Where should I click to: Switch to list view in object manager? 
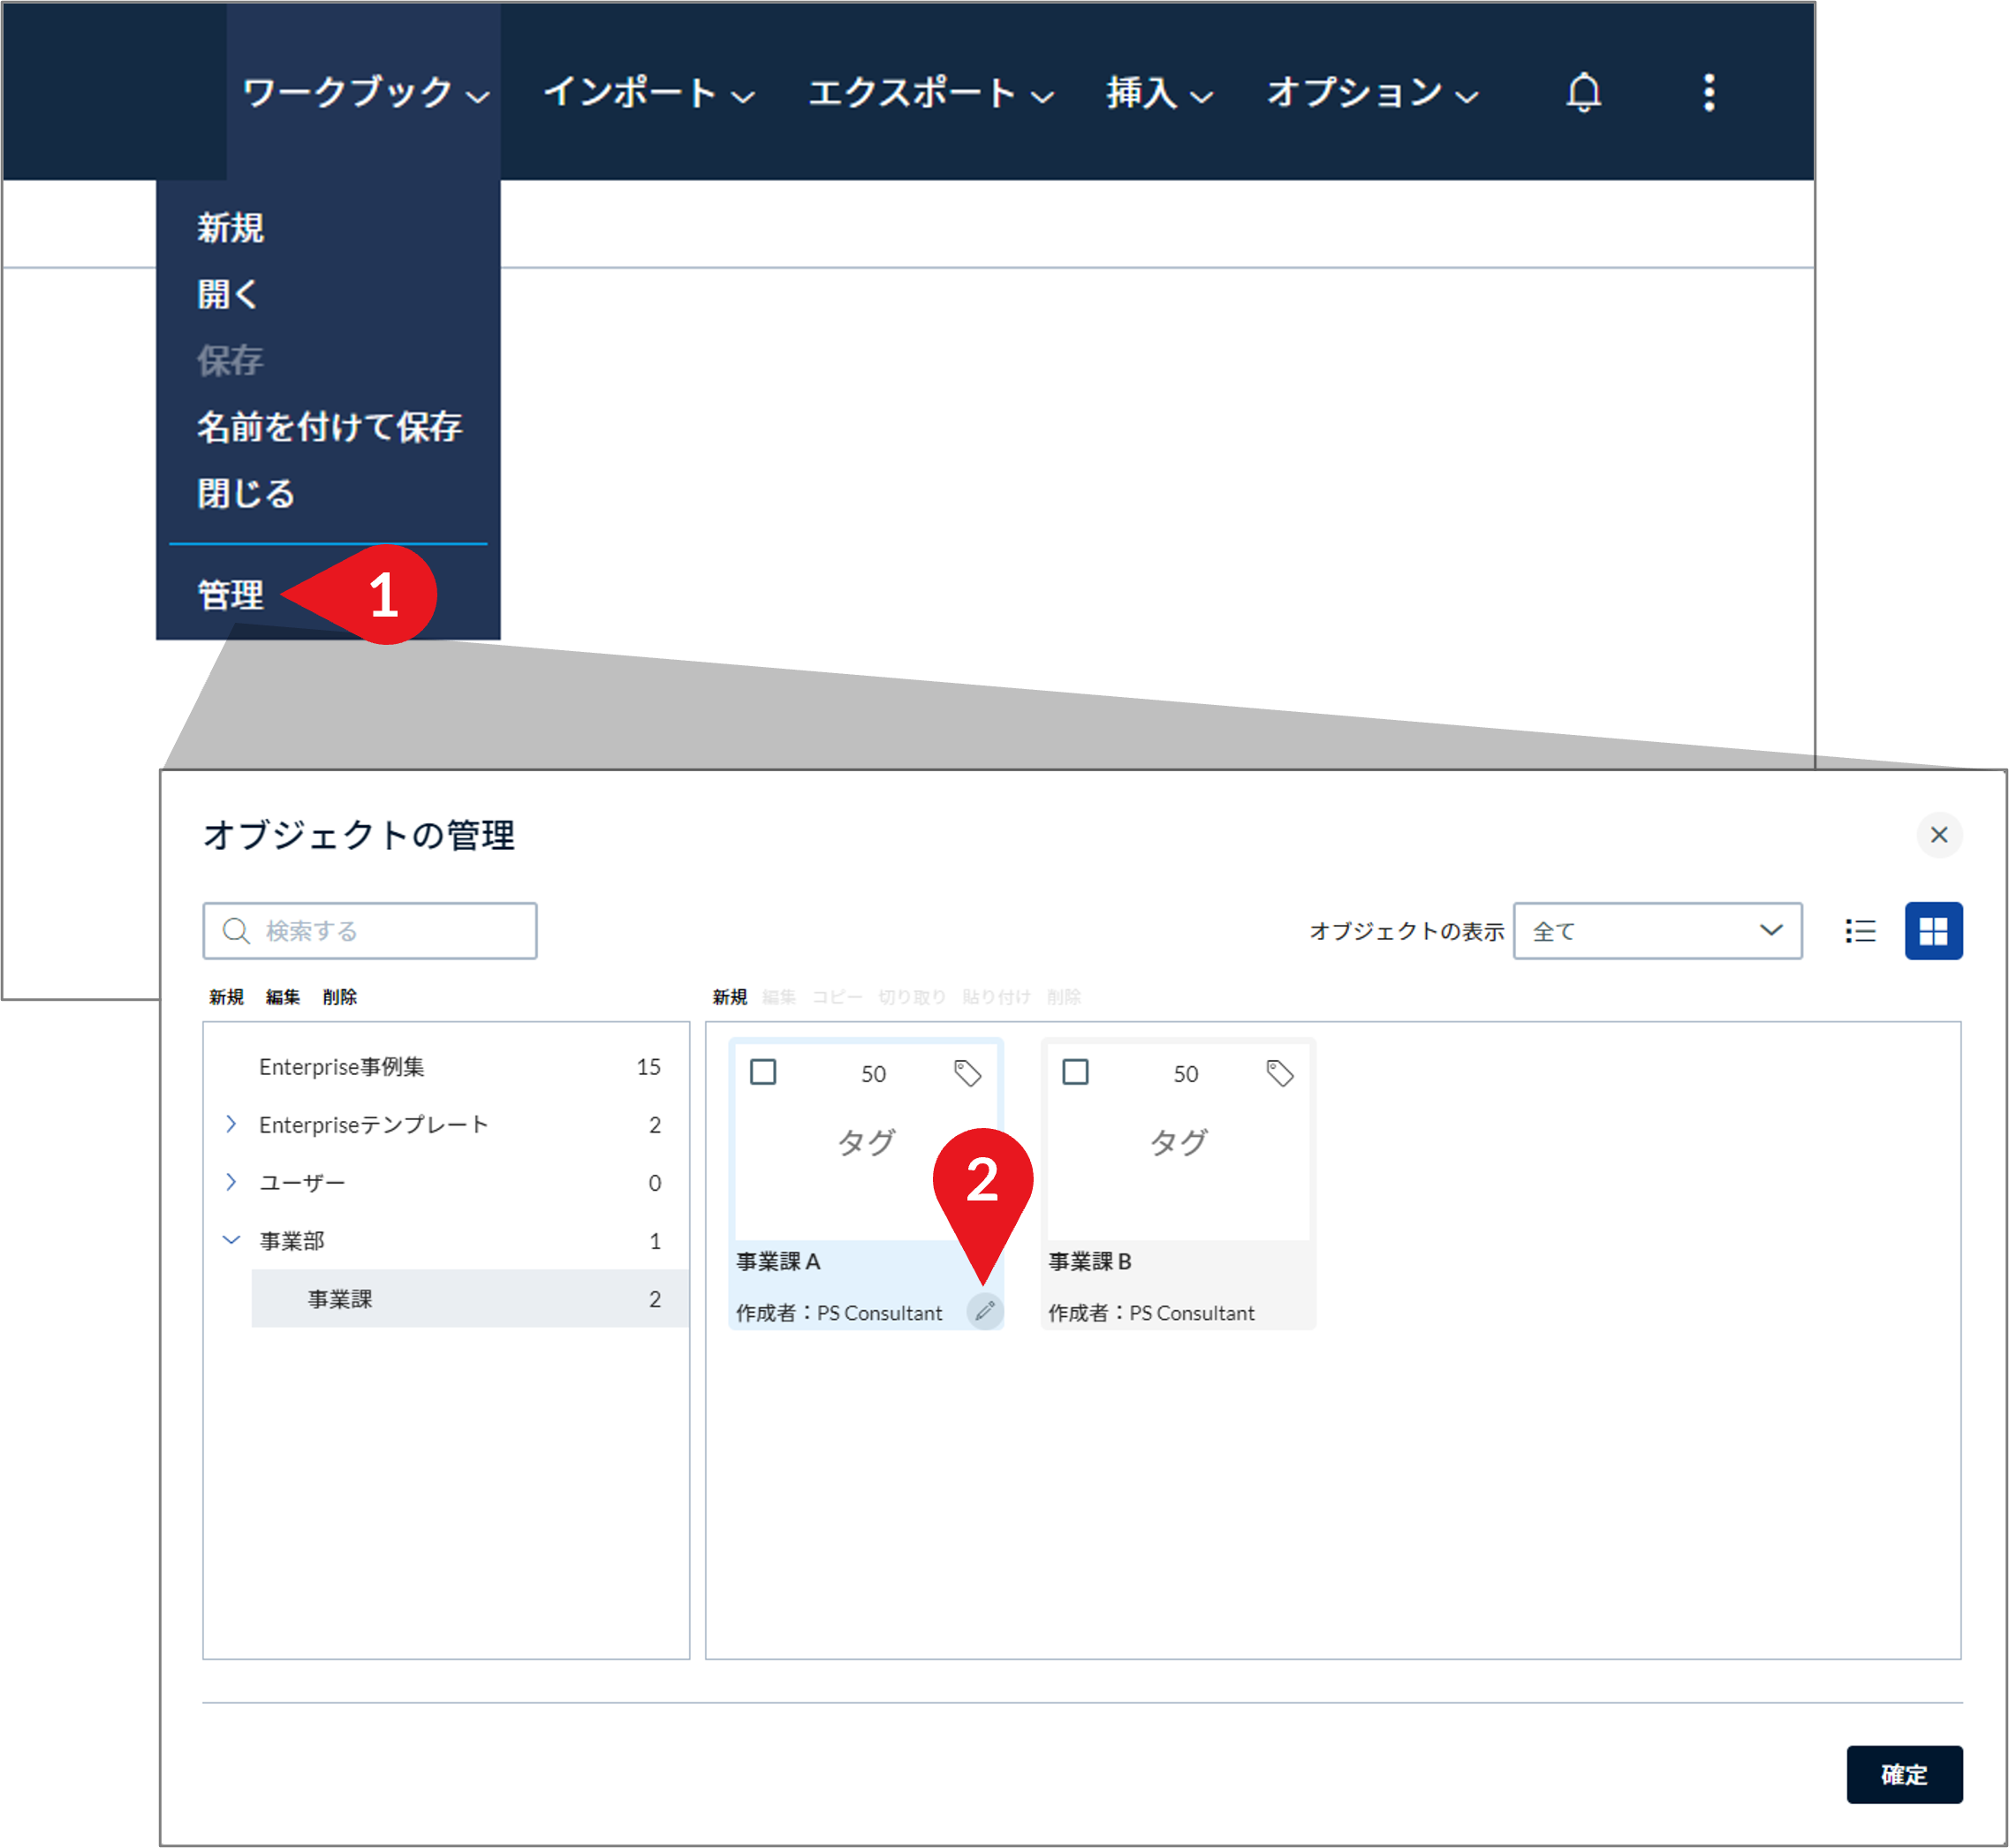coord(1860,931)
